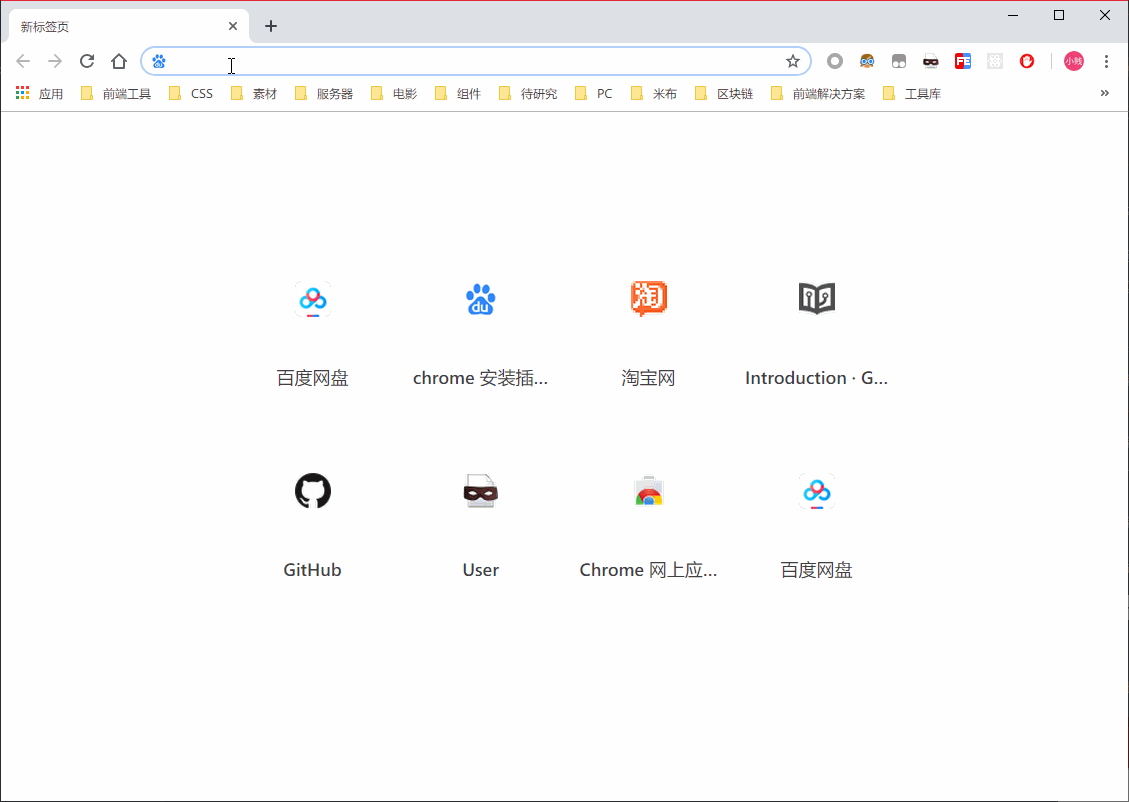Open the CSS bookmark folder
Viewport: 1129px width, 802px height.
tap(194, 92)
